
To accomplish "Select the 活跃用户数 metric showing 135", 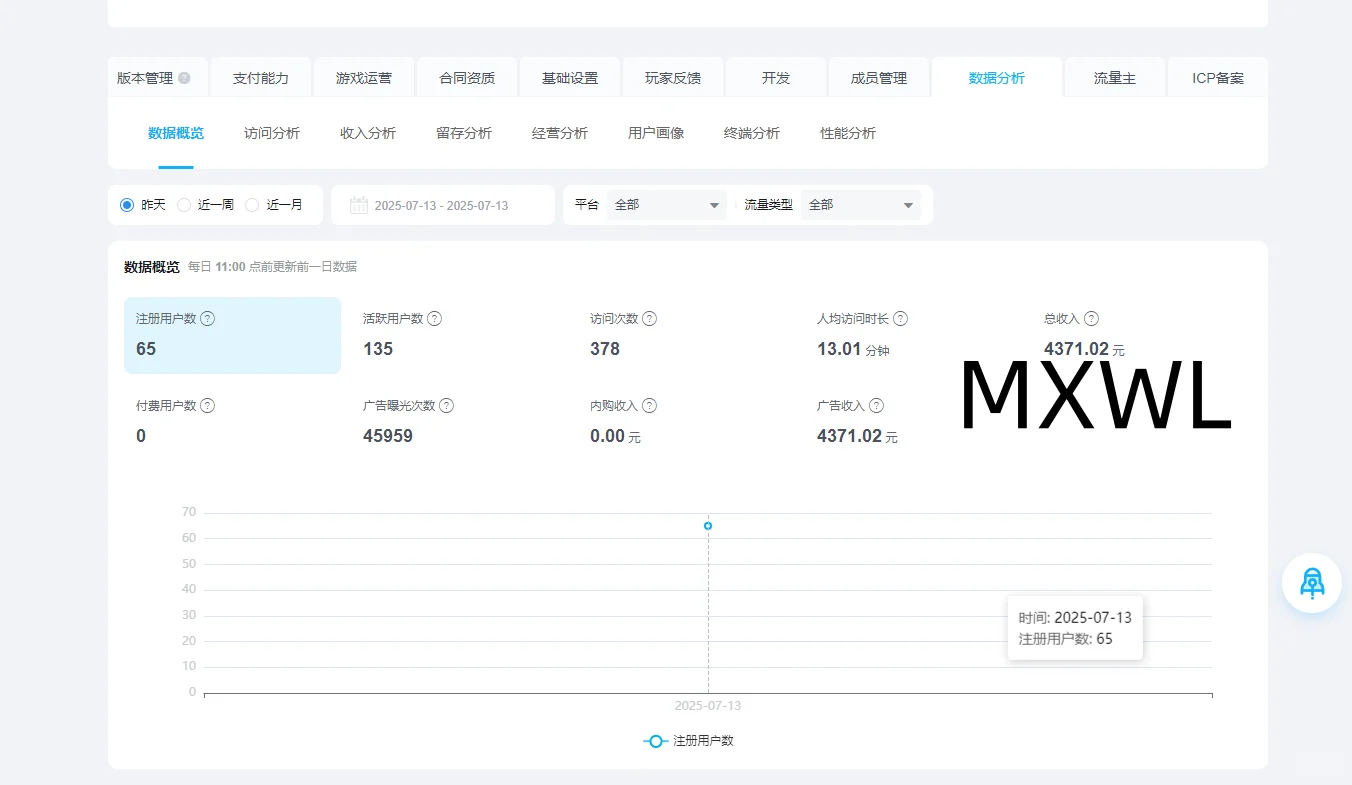I will pos(459,335).
